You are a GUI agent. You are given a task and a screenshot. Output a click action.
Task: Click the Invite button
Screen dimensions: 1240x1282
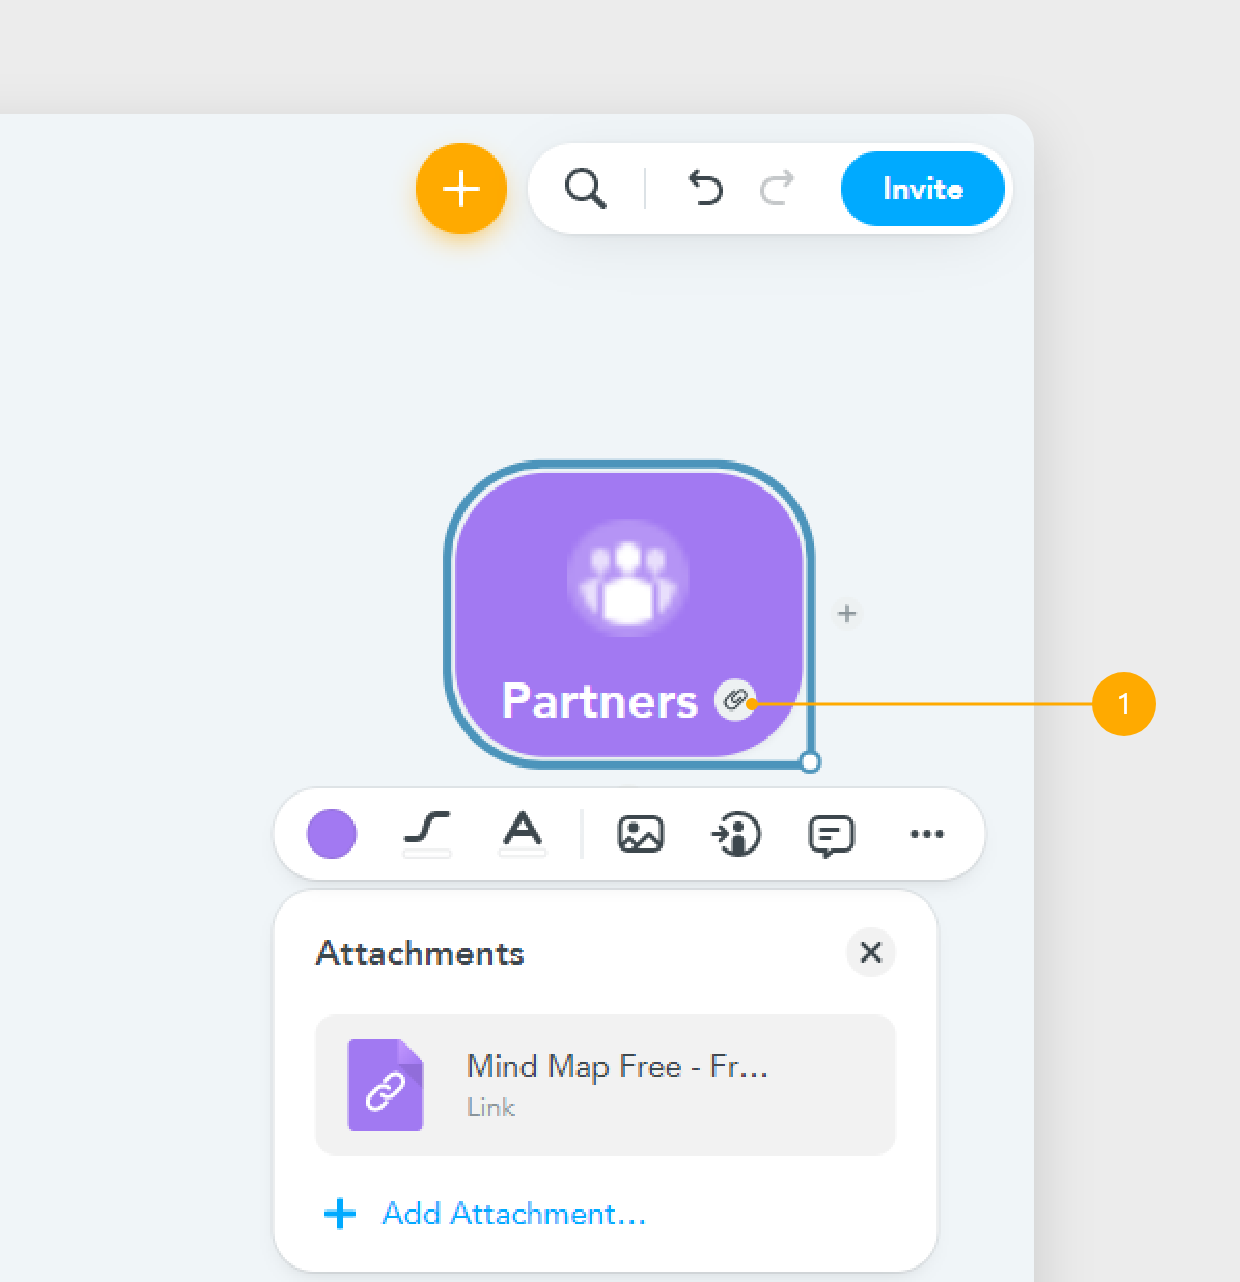921,189
